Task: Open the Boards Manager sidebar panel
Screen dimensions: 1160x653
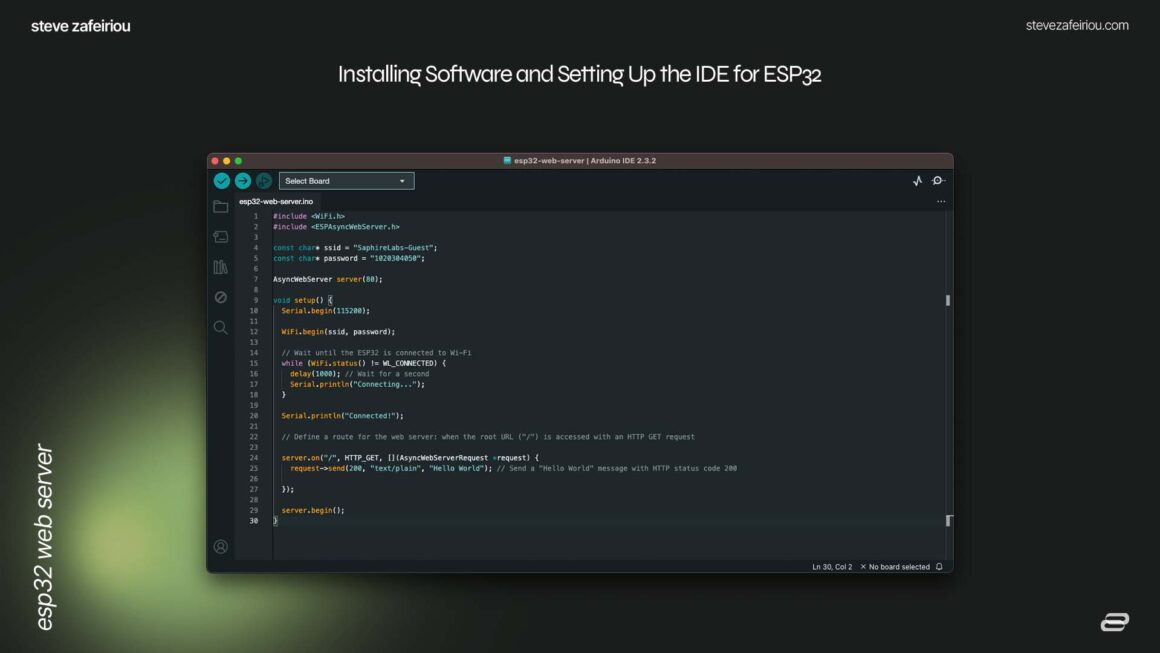Action: pyautogui.click(x=221, y=237)
